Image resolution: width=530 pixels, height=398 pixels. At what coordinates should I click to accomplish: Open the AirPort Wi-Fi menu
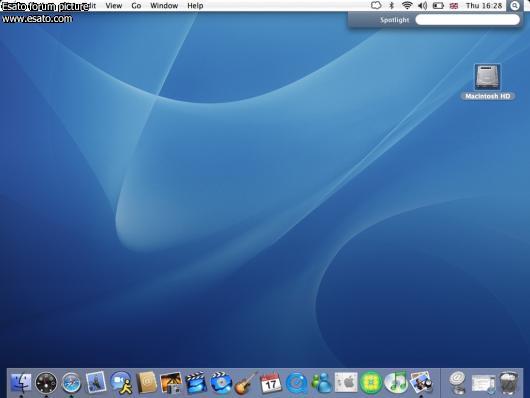(407, 5)
